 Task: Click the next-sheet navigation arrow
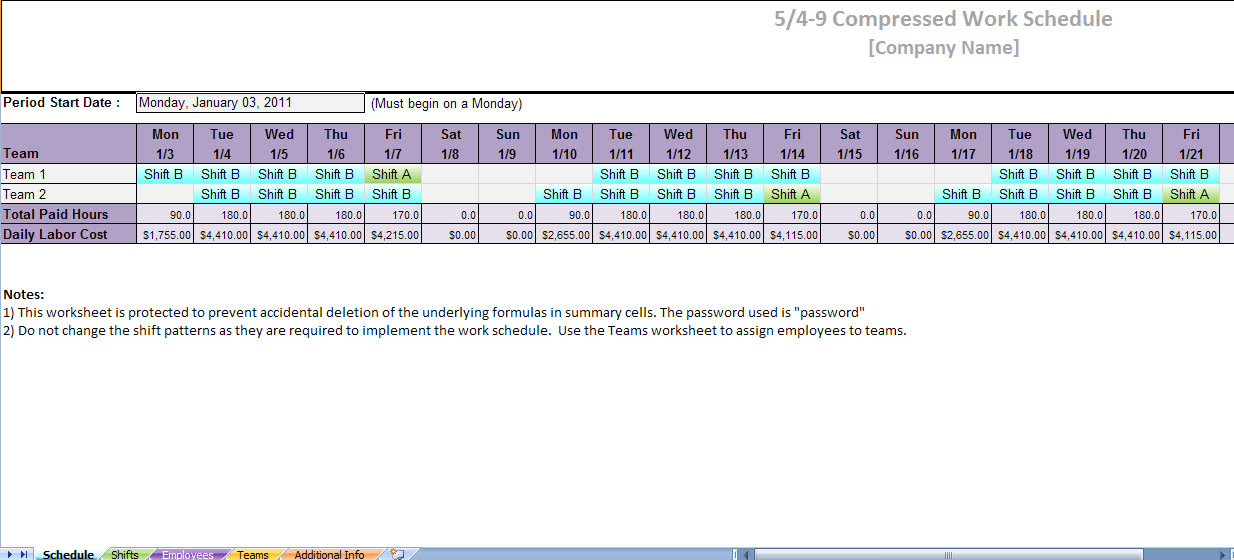click(11, 554)
